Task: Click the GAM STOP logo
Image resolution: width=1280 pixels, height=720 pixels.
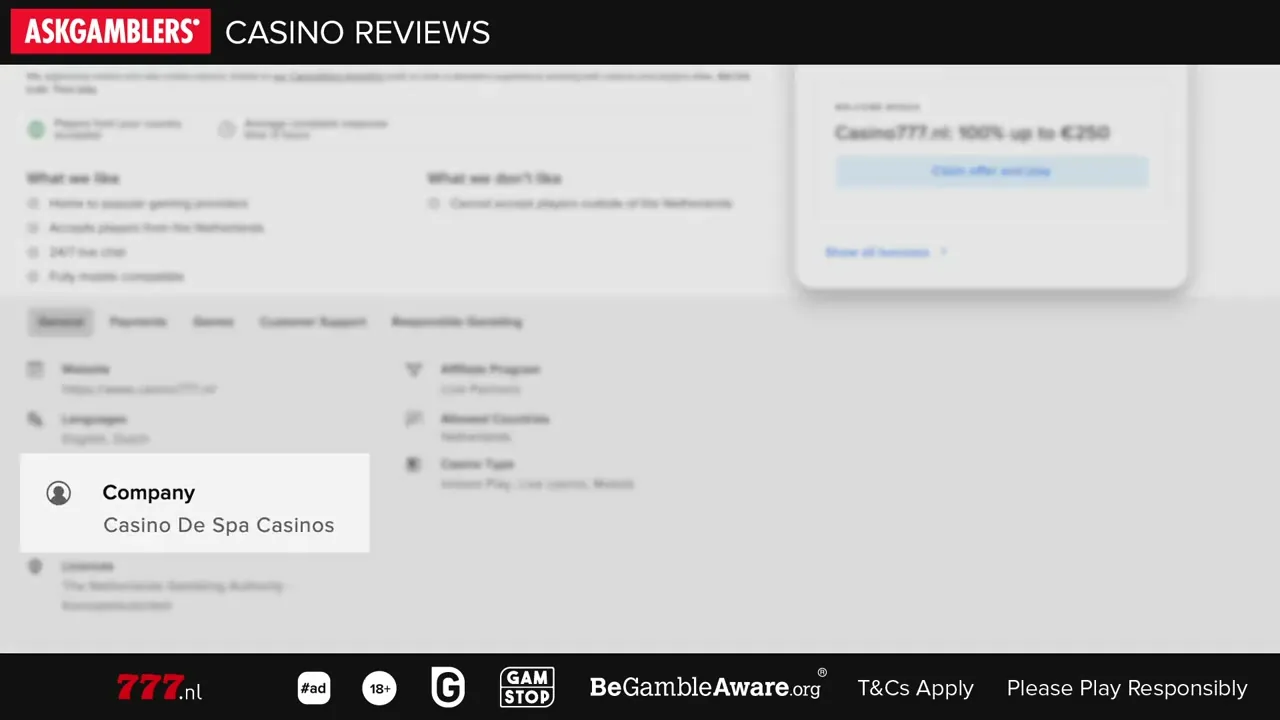Action: pyautogui.click(x=527, y=688)
